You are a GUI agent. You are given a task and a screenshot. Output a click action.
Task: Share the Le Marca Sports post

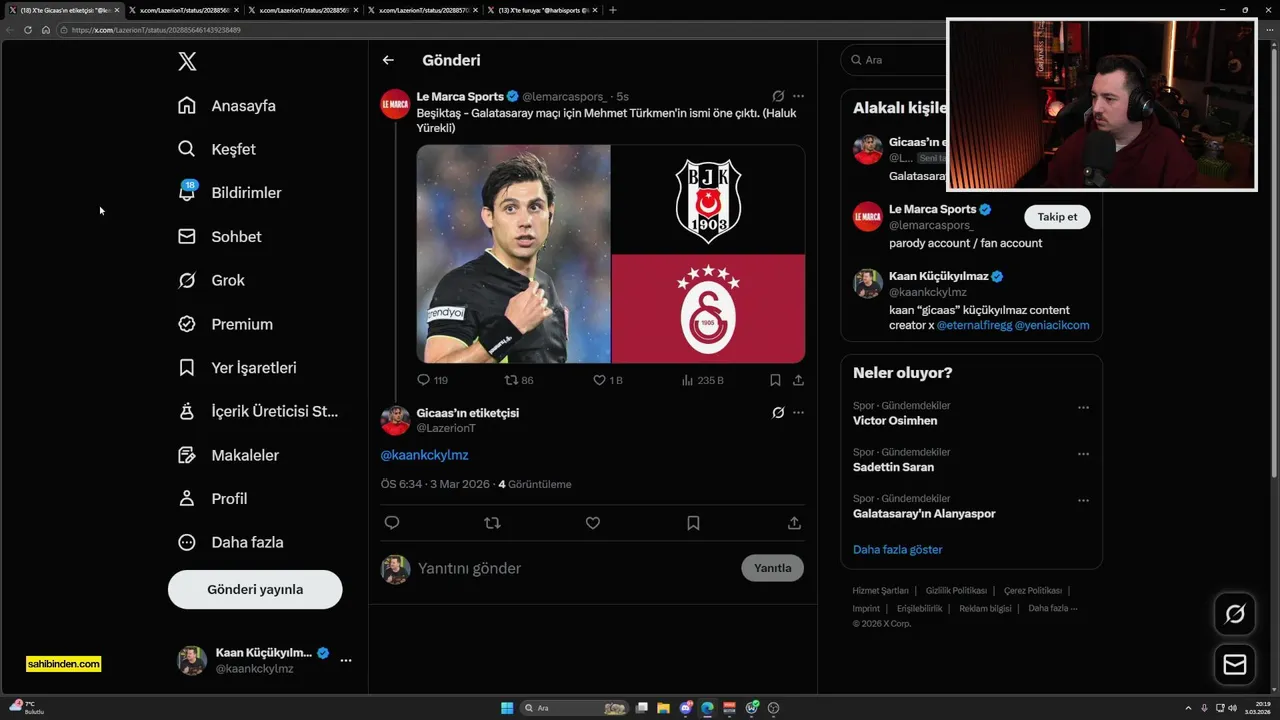click(798, 380)
